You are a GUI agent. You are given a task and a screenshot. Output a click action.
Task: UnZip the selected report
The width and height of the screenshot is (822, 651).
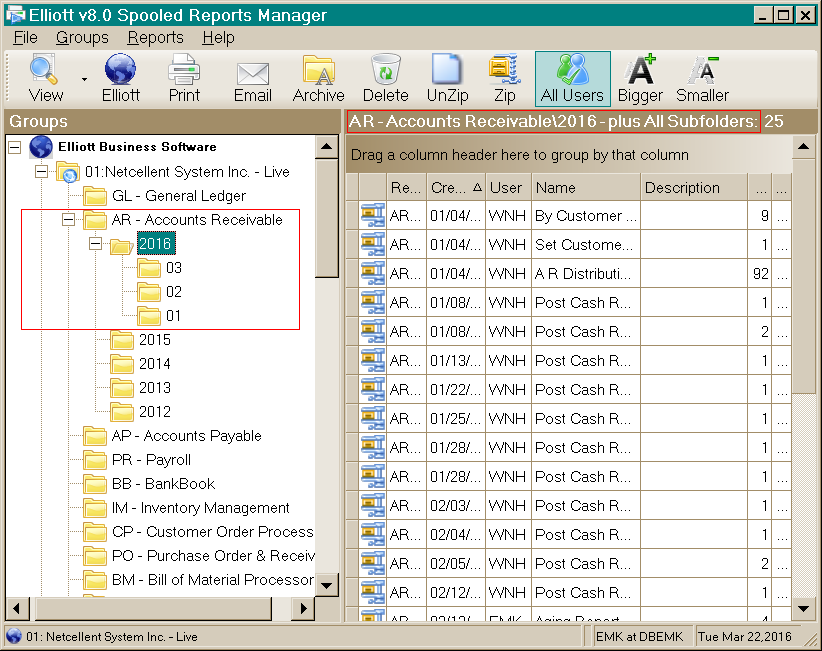447,79
